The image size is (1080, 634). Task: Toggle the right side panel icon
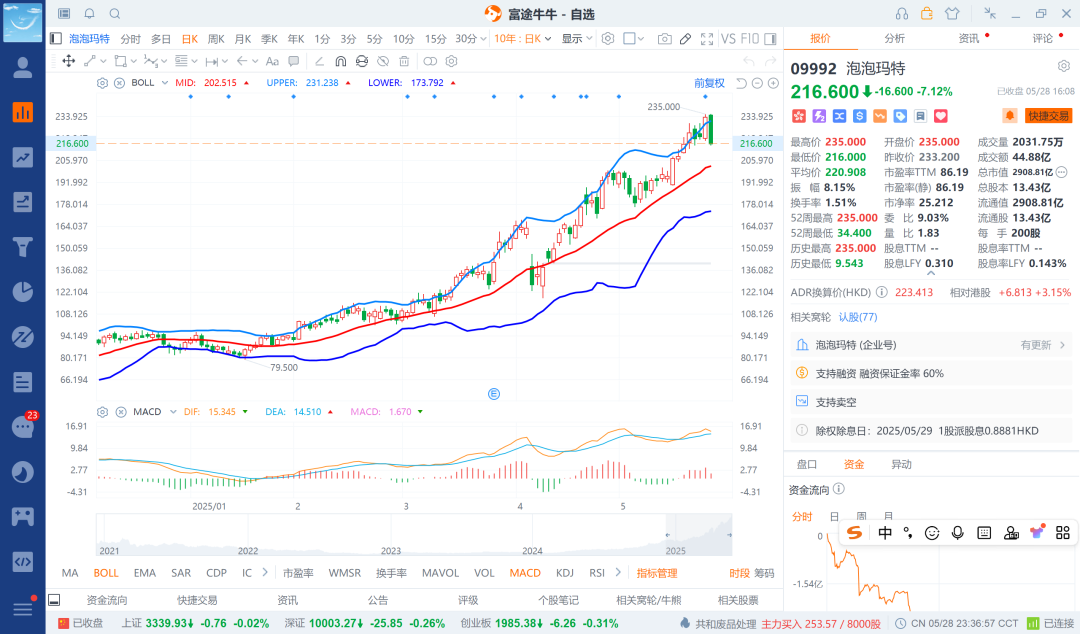pyautogui.click(x=771, y=39)
